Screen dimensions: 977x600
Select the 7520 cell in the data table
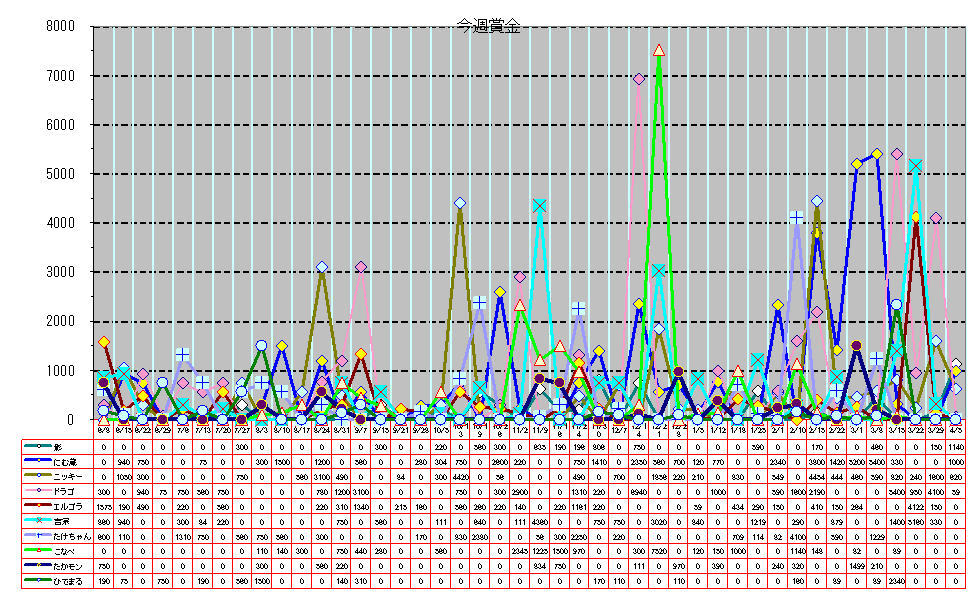(659, 551)
